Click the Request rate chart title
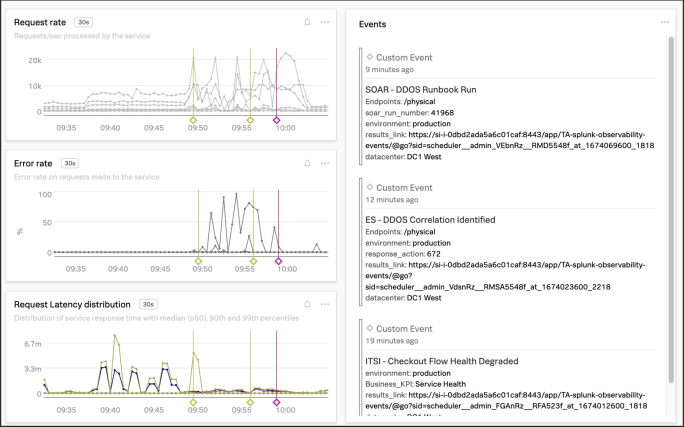 click(40, 22)
